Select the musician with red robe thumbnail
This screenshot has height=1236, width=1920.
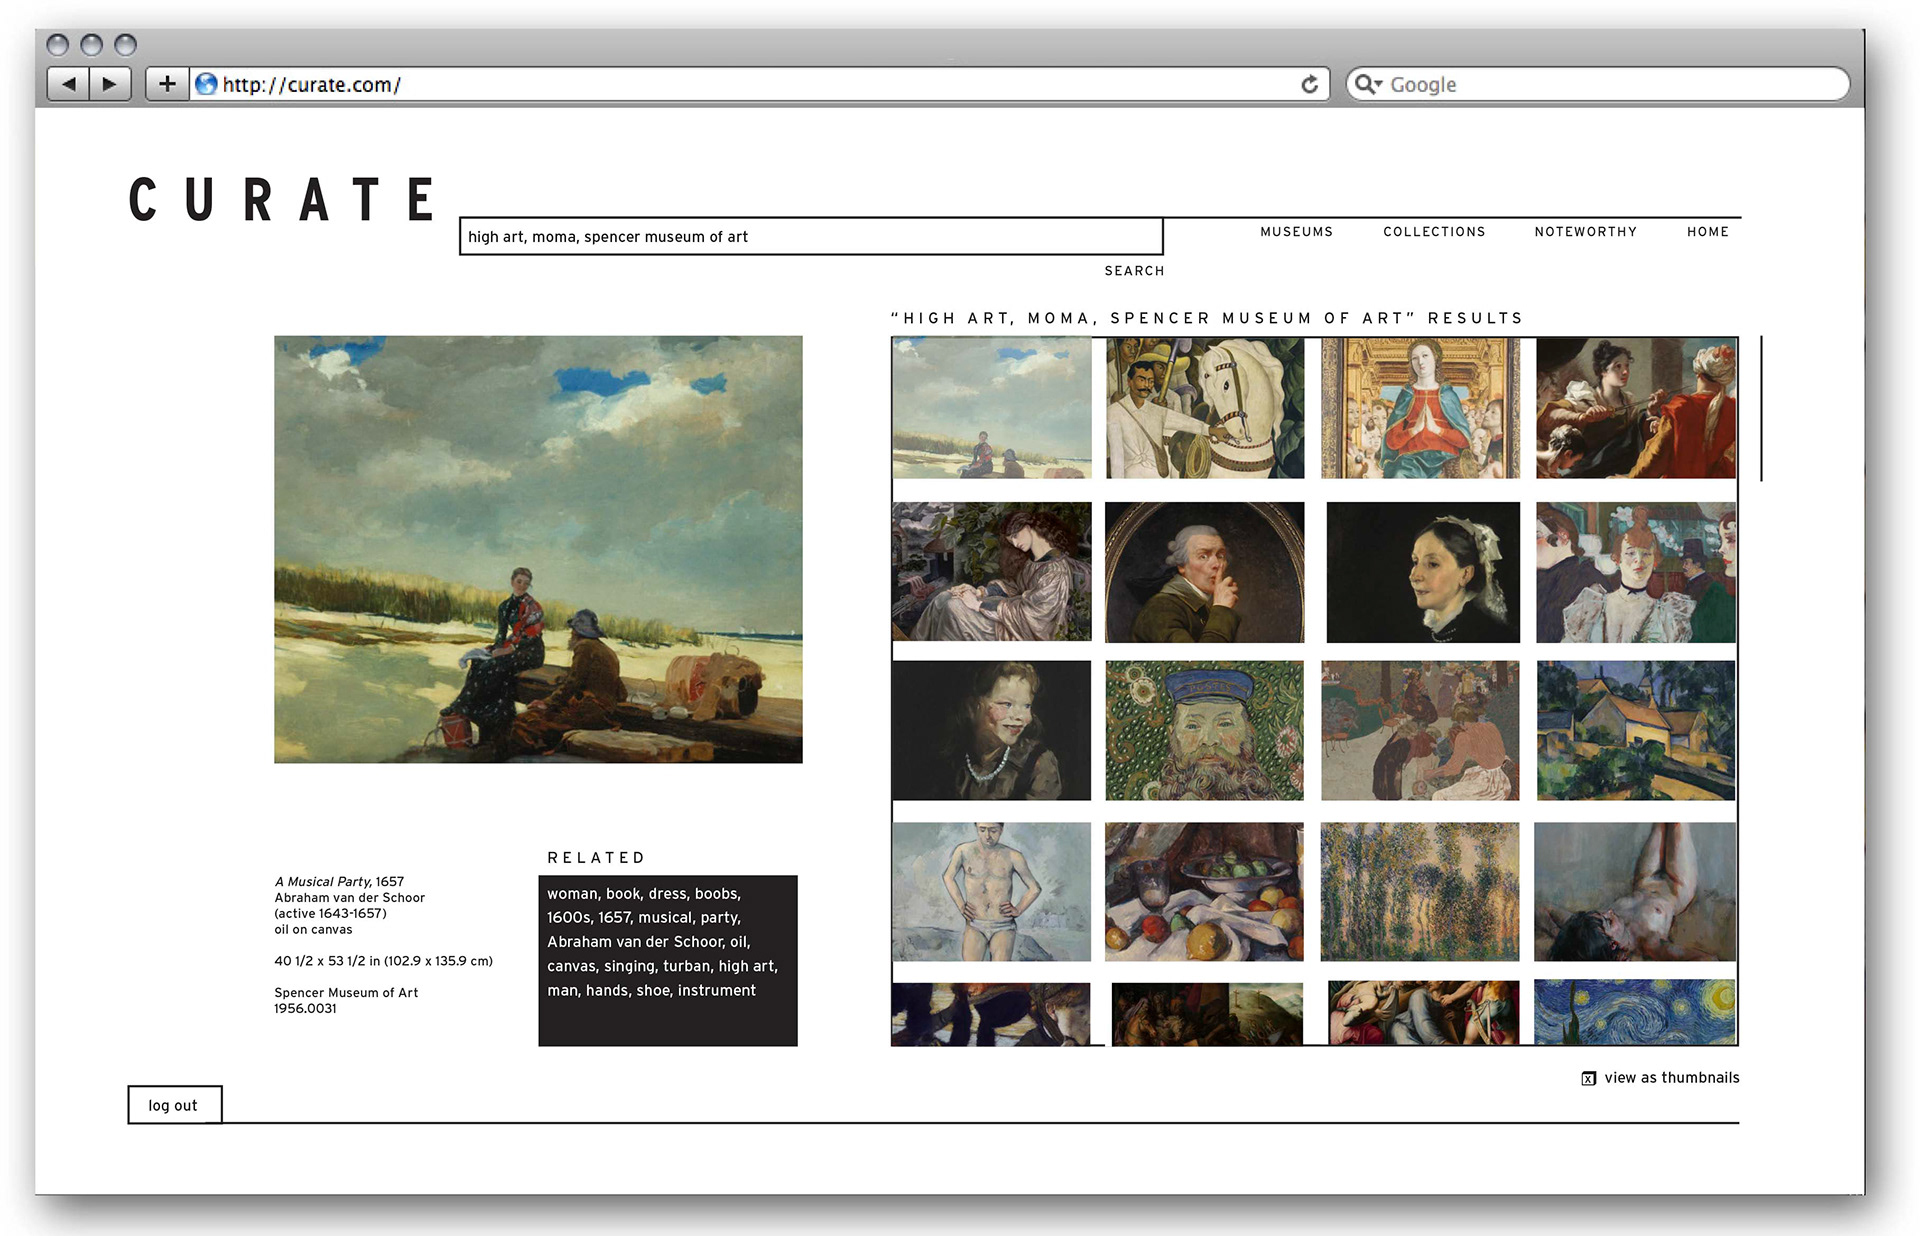pyautogui.click(x=1636, y=408)
